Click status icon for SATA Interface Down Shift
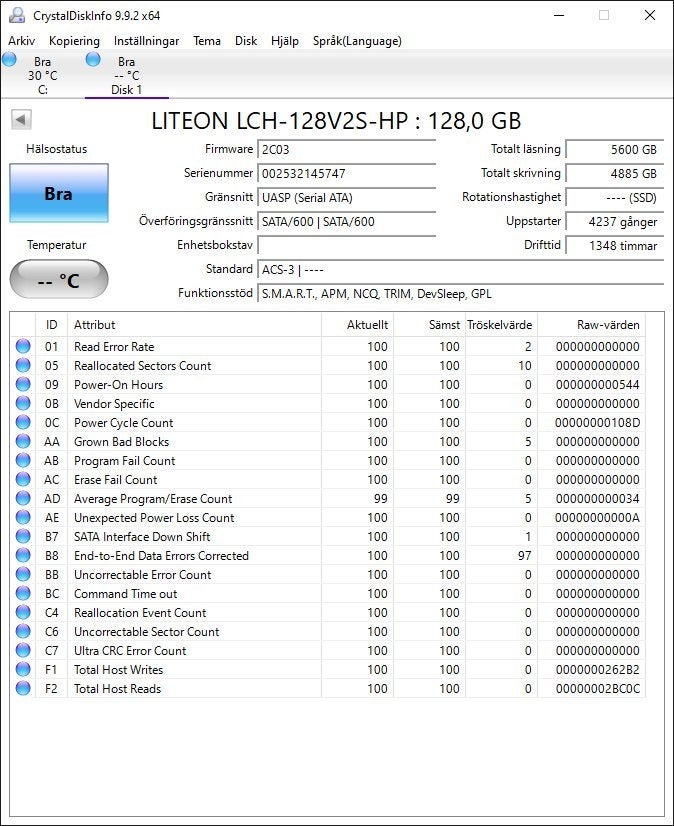This screenshot has height=826, width=674. click(x=23, y=536)
